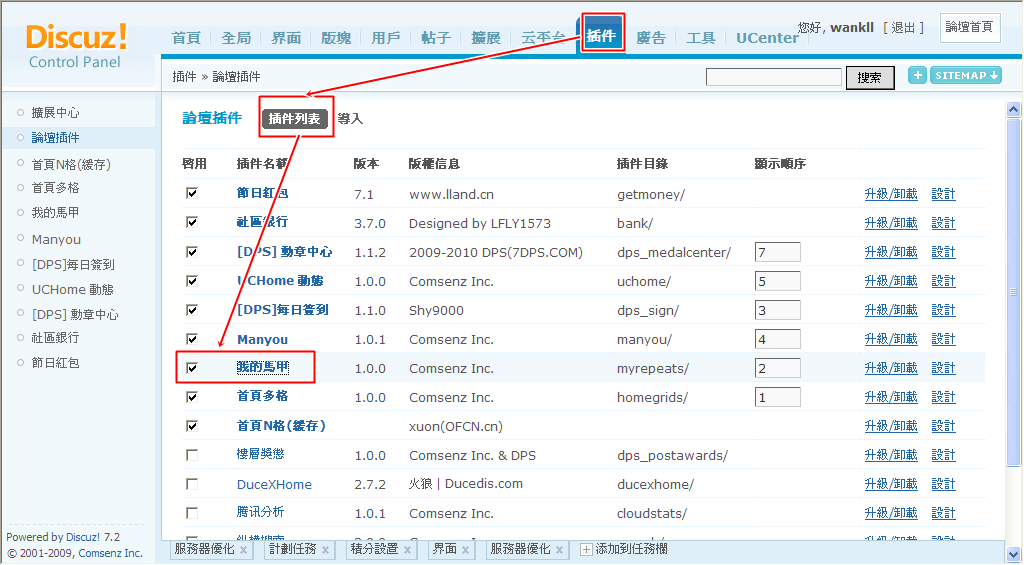Open 升級/卸載 for 節日紅包
Image resolution: width=1024 pixels, height=565 pixels.
[891, 194]
